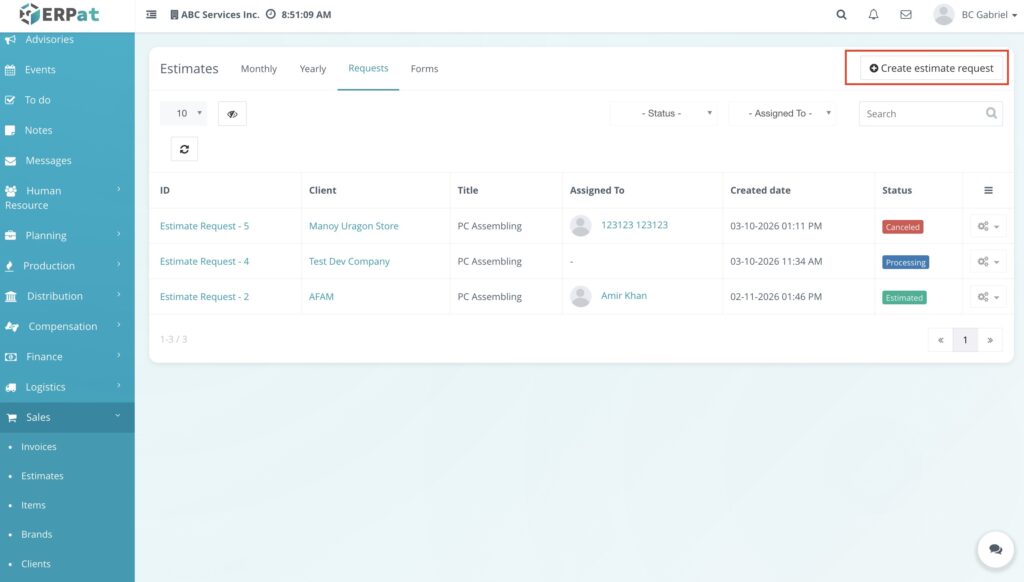Click the notification bell icon

point(873,15)
